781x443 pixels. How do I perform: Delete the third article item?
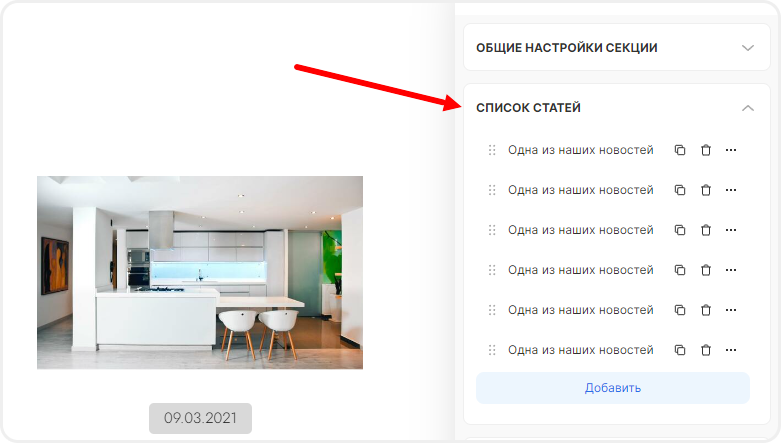click(706, 230)
